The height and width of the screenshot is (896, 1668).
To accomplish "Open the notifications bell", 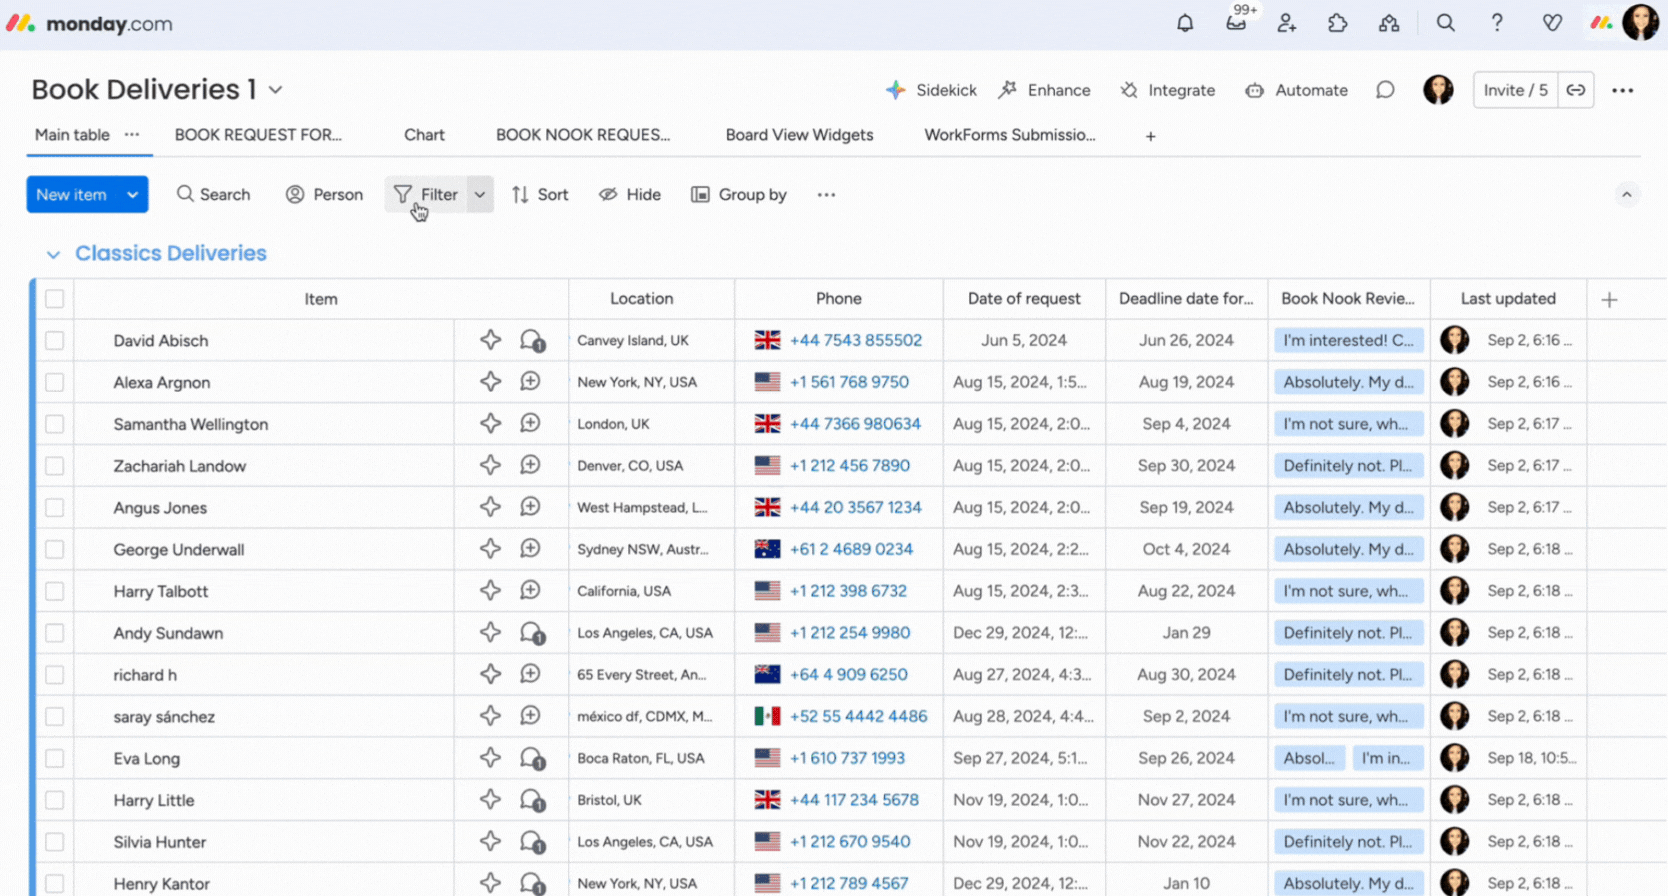I will click(x=1185, y=23).
